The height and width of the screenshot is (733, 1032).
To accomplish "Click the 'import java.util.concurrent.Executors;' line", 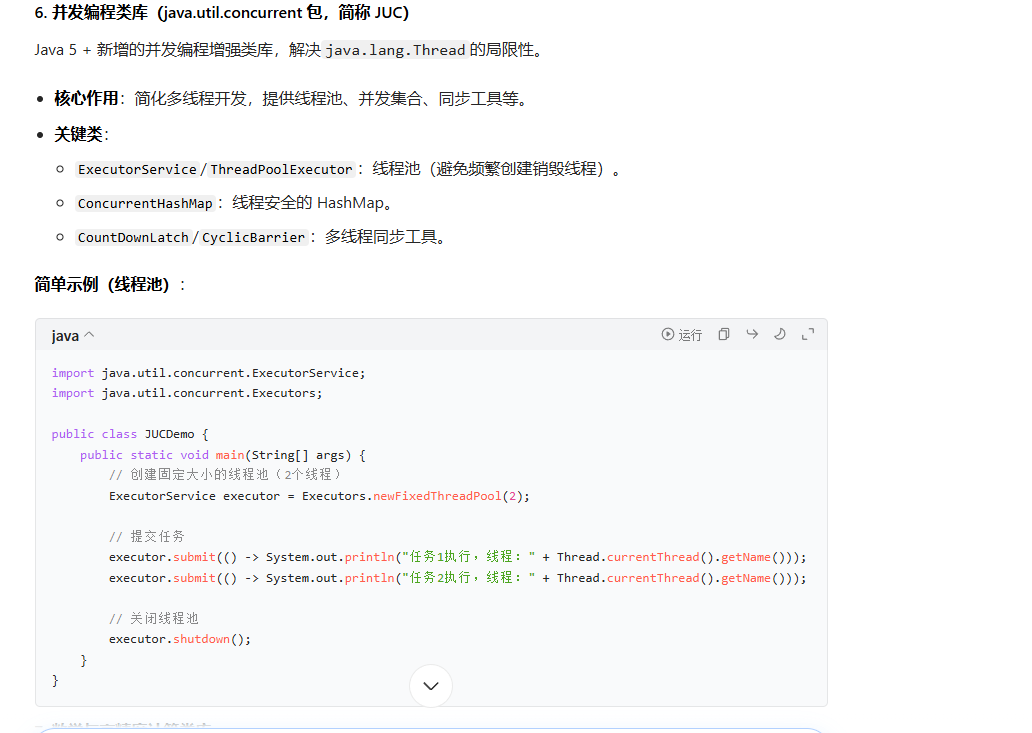I will coord(187,393).
